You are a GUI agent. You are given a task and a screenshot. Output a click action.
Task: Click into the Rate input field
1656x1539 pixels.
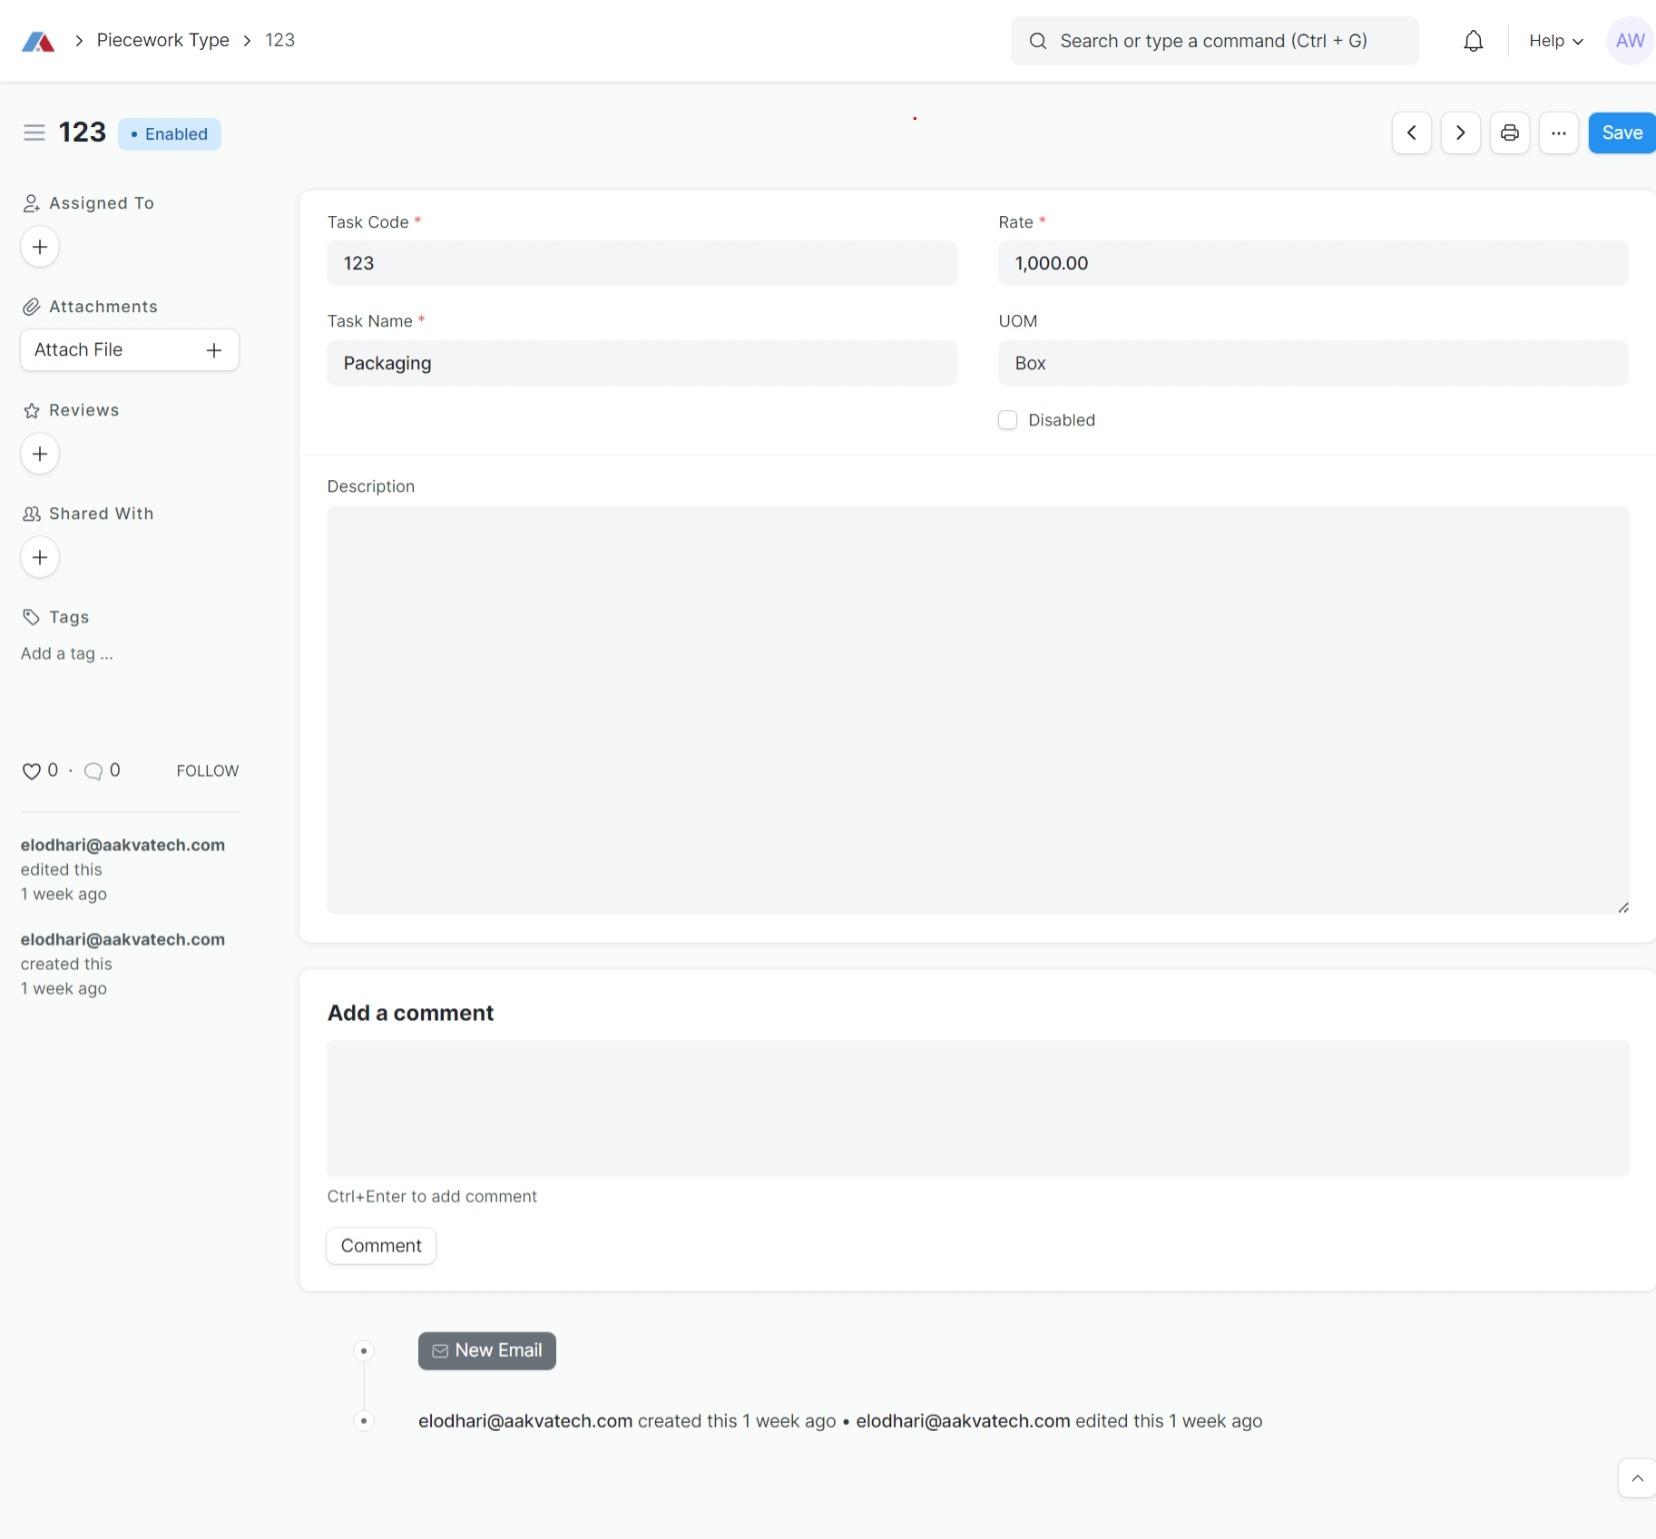[1312, 263]
